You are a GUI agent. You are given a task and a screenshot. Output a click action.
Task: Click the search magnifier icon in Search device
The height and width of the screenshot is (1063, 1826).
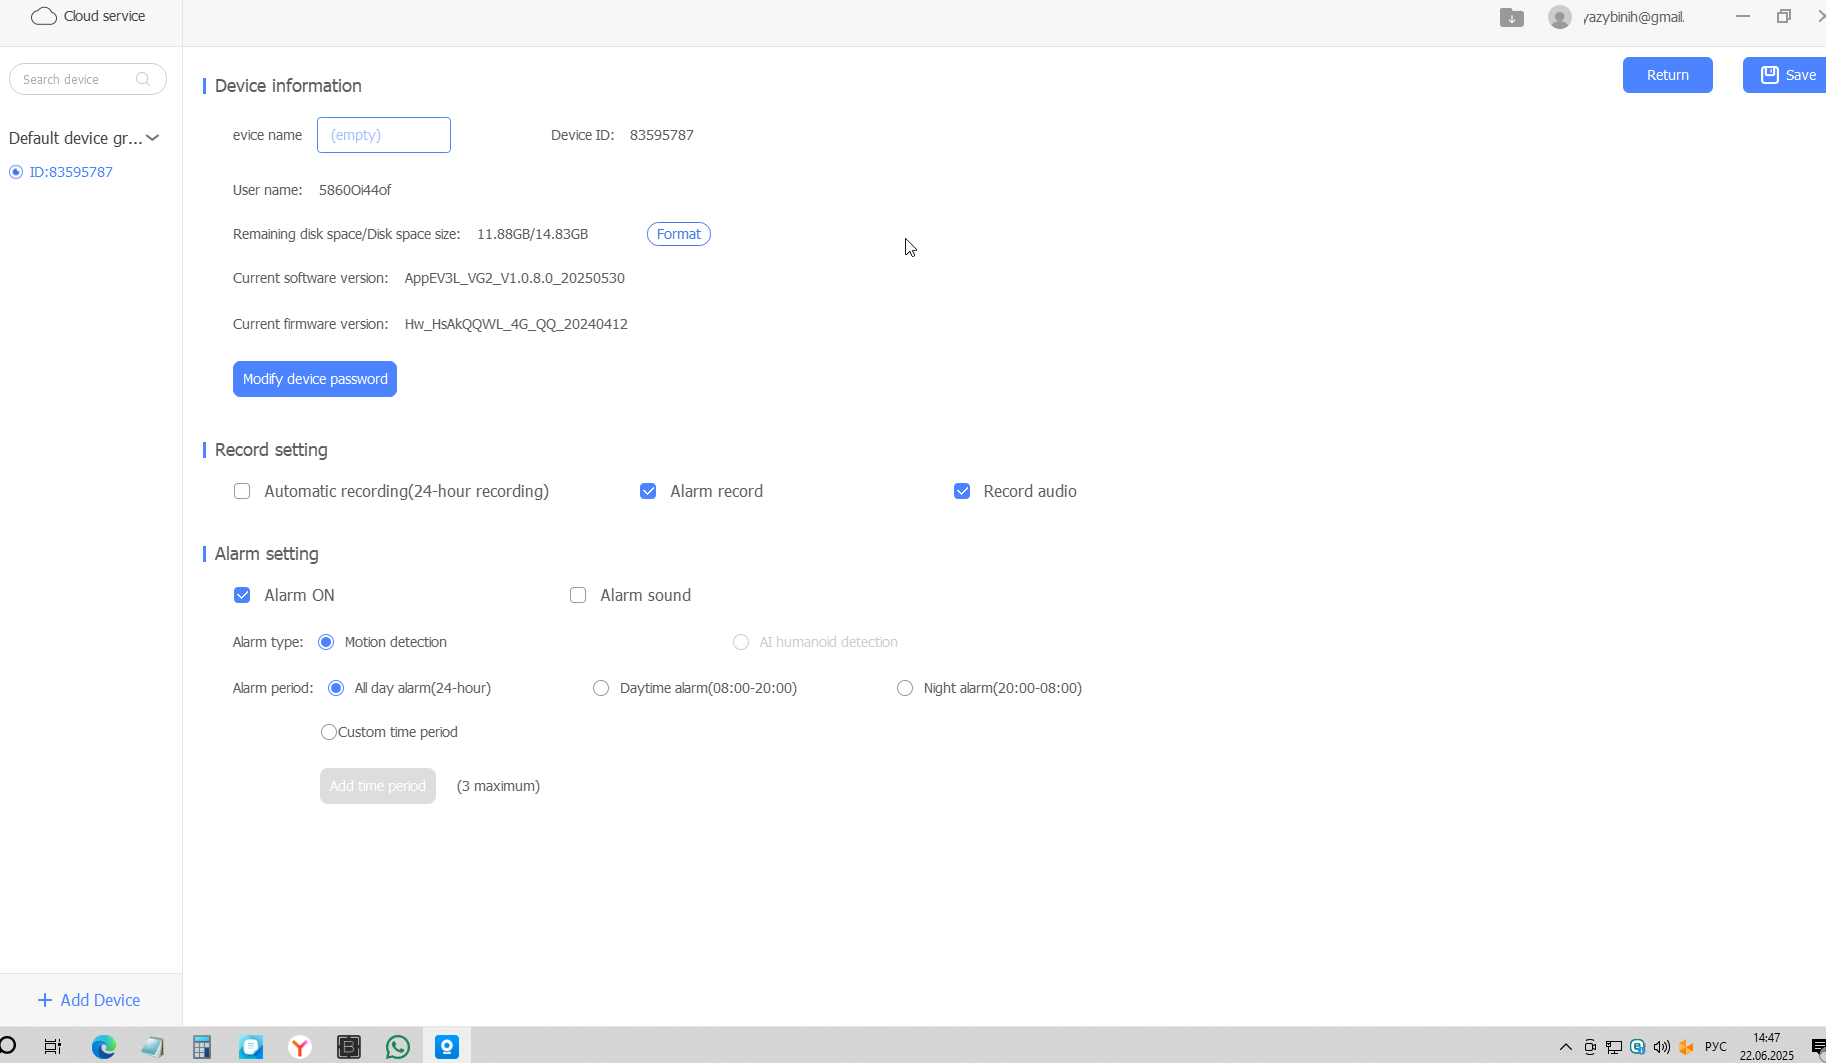pyautogui.click(x=143, y=79)
